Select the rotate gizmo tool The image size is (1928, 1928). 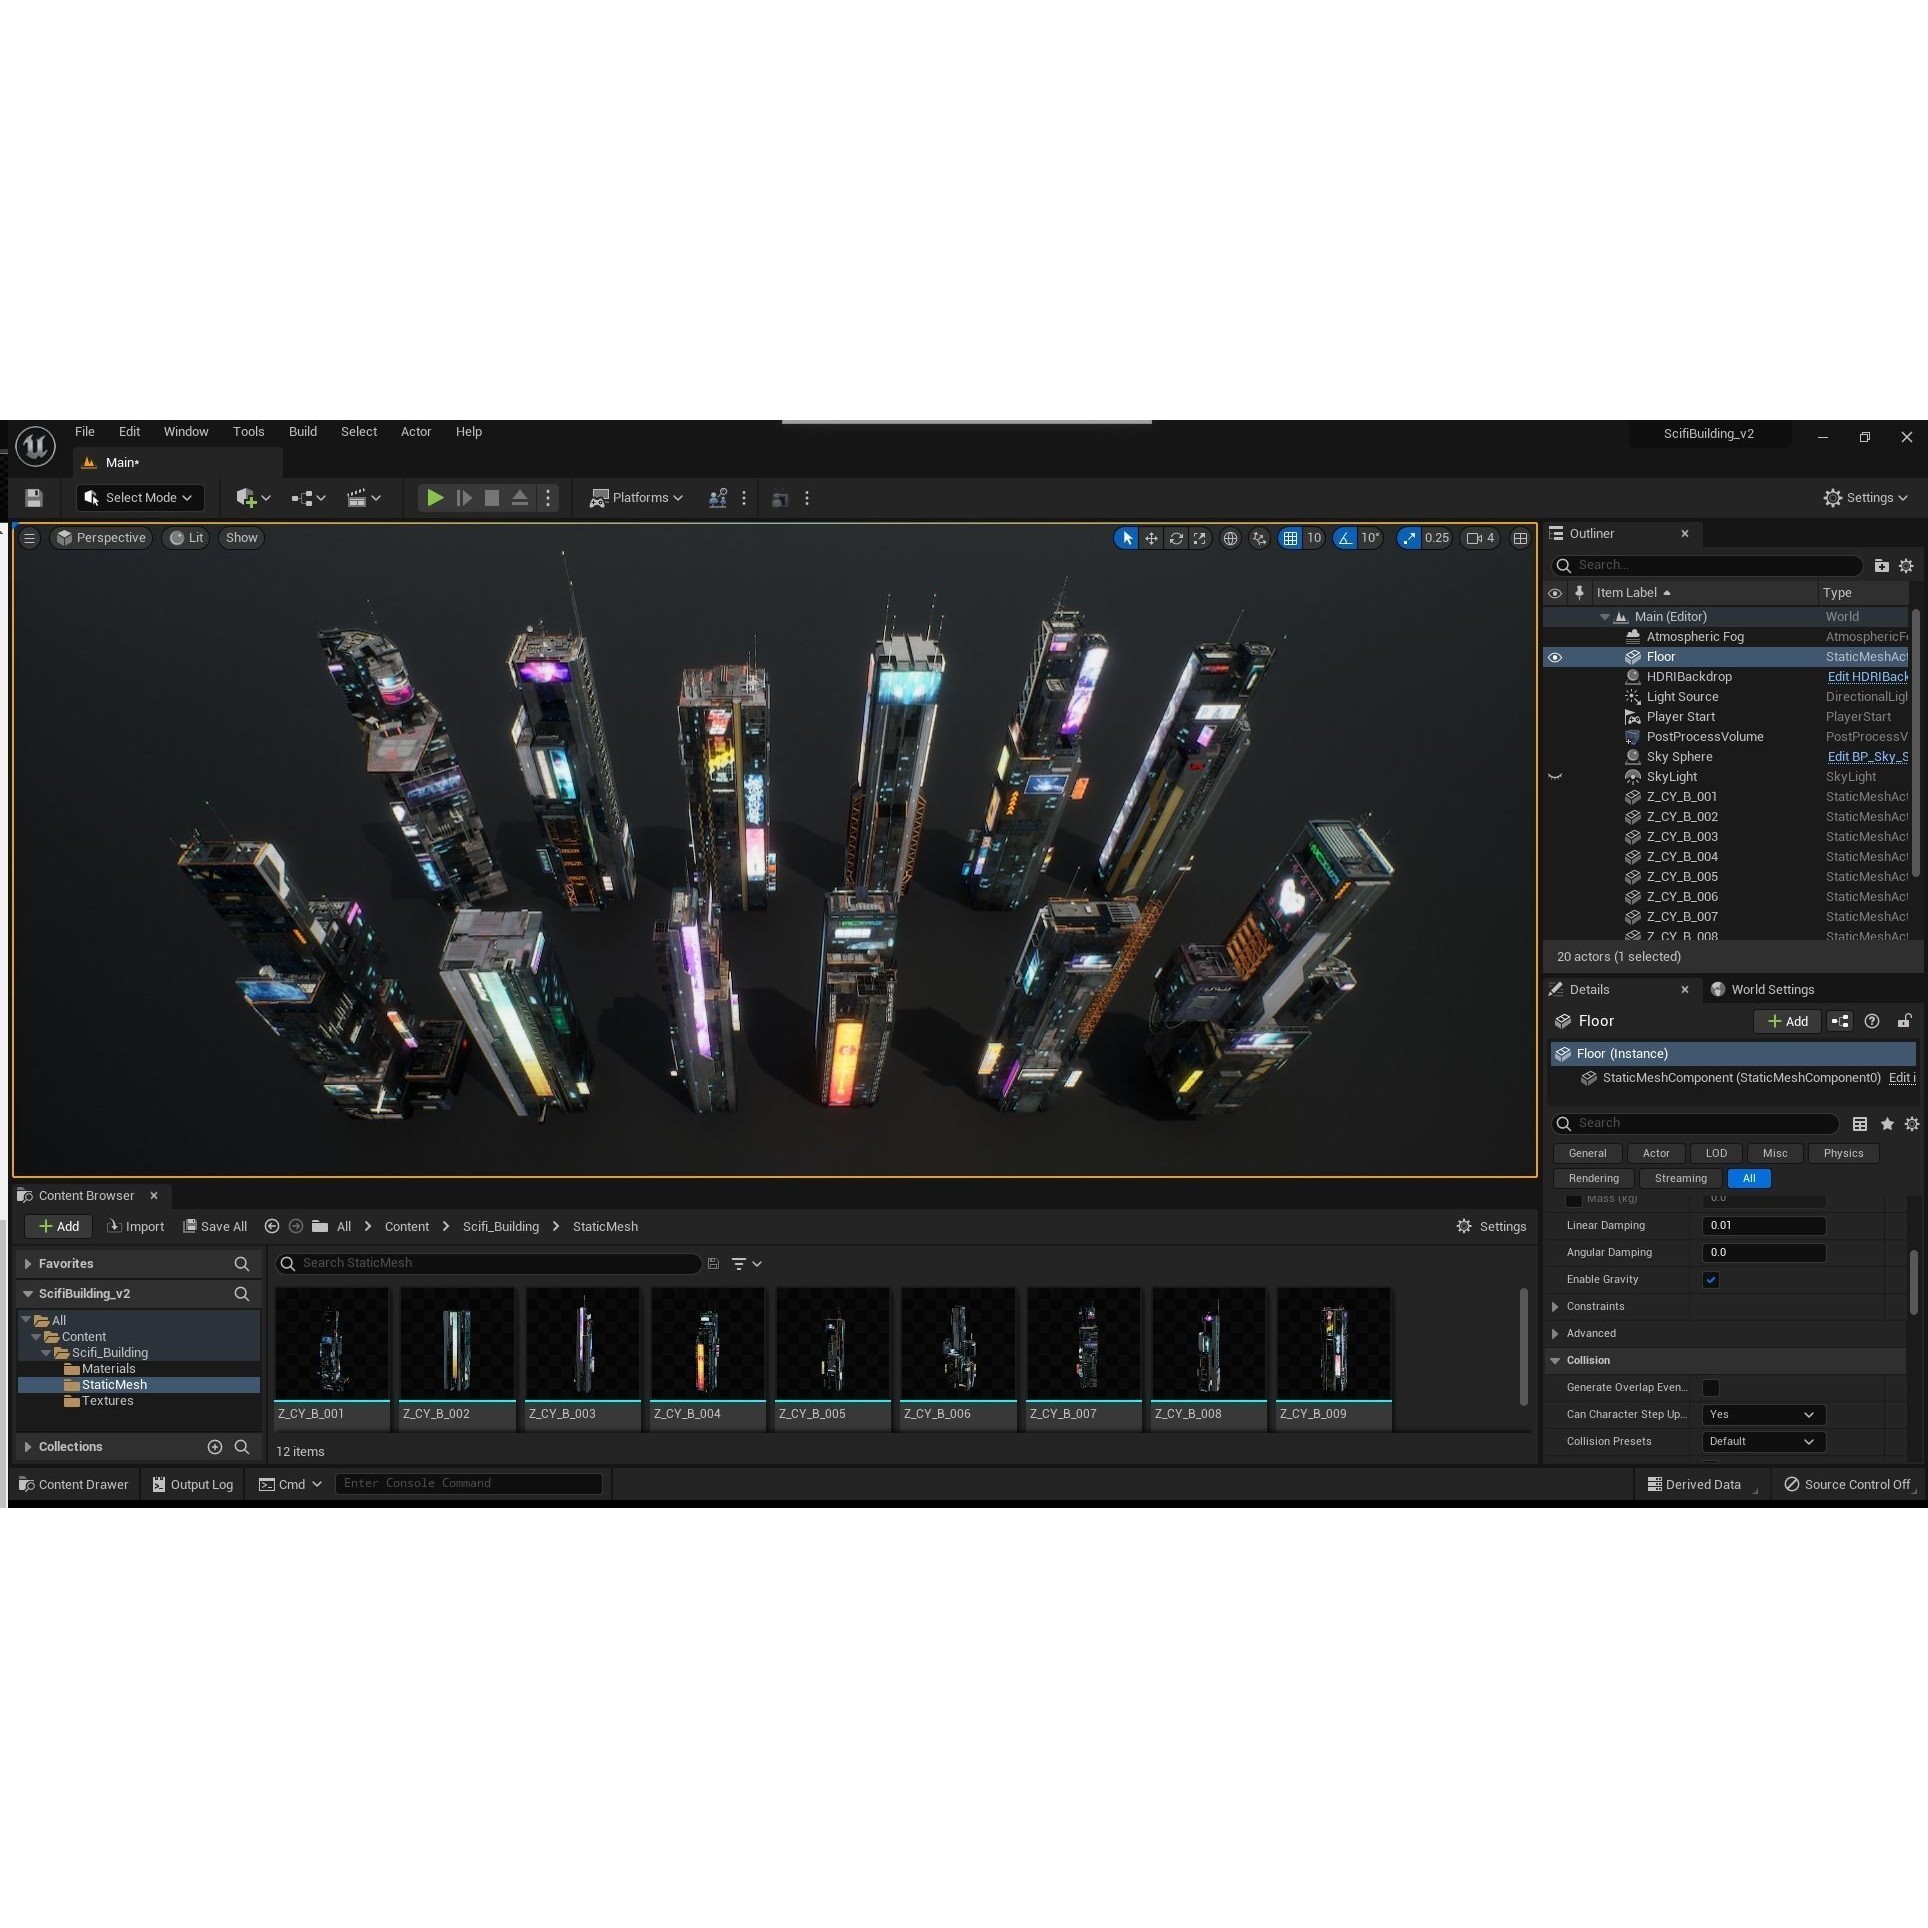(1176, 538)
